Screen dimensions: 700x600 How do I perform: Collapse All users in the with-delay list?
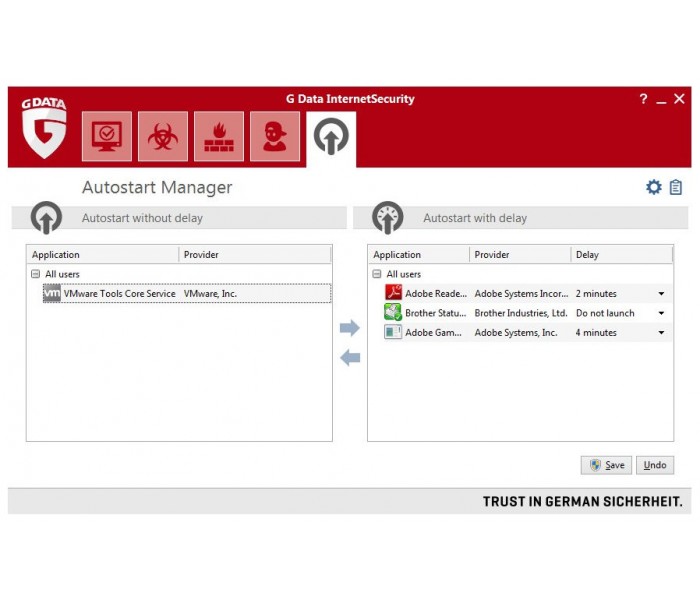(377, 274)
